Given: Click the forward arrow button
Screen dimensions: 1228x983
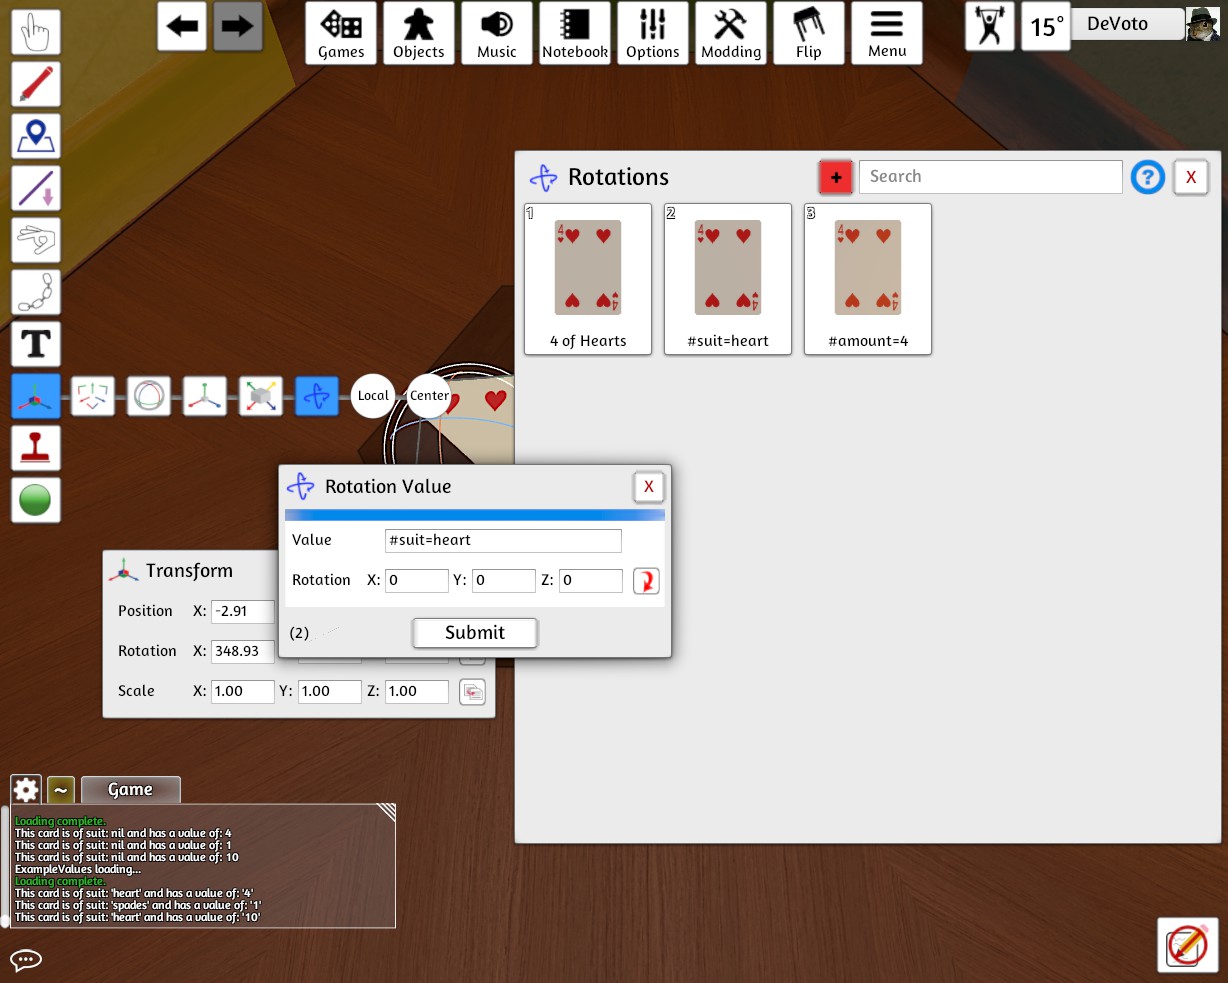Looking at the screenshot, I should (238, 27).
